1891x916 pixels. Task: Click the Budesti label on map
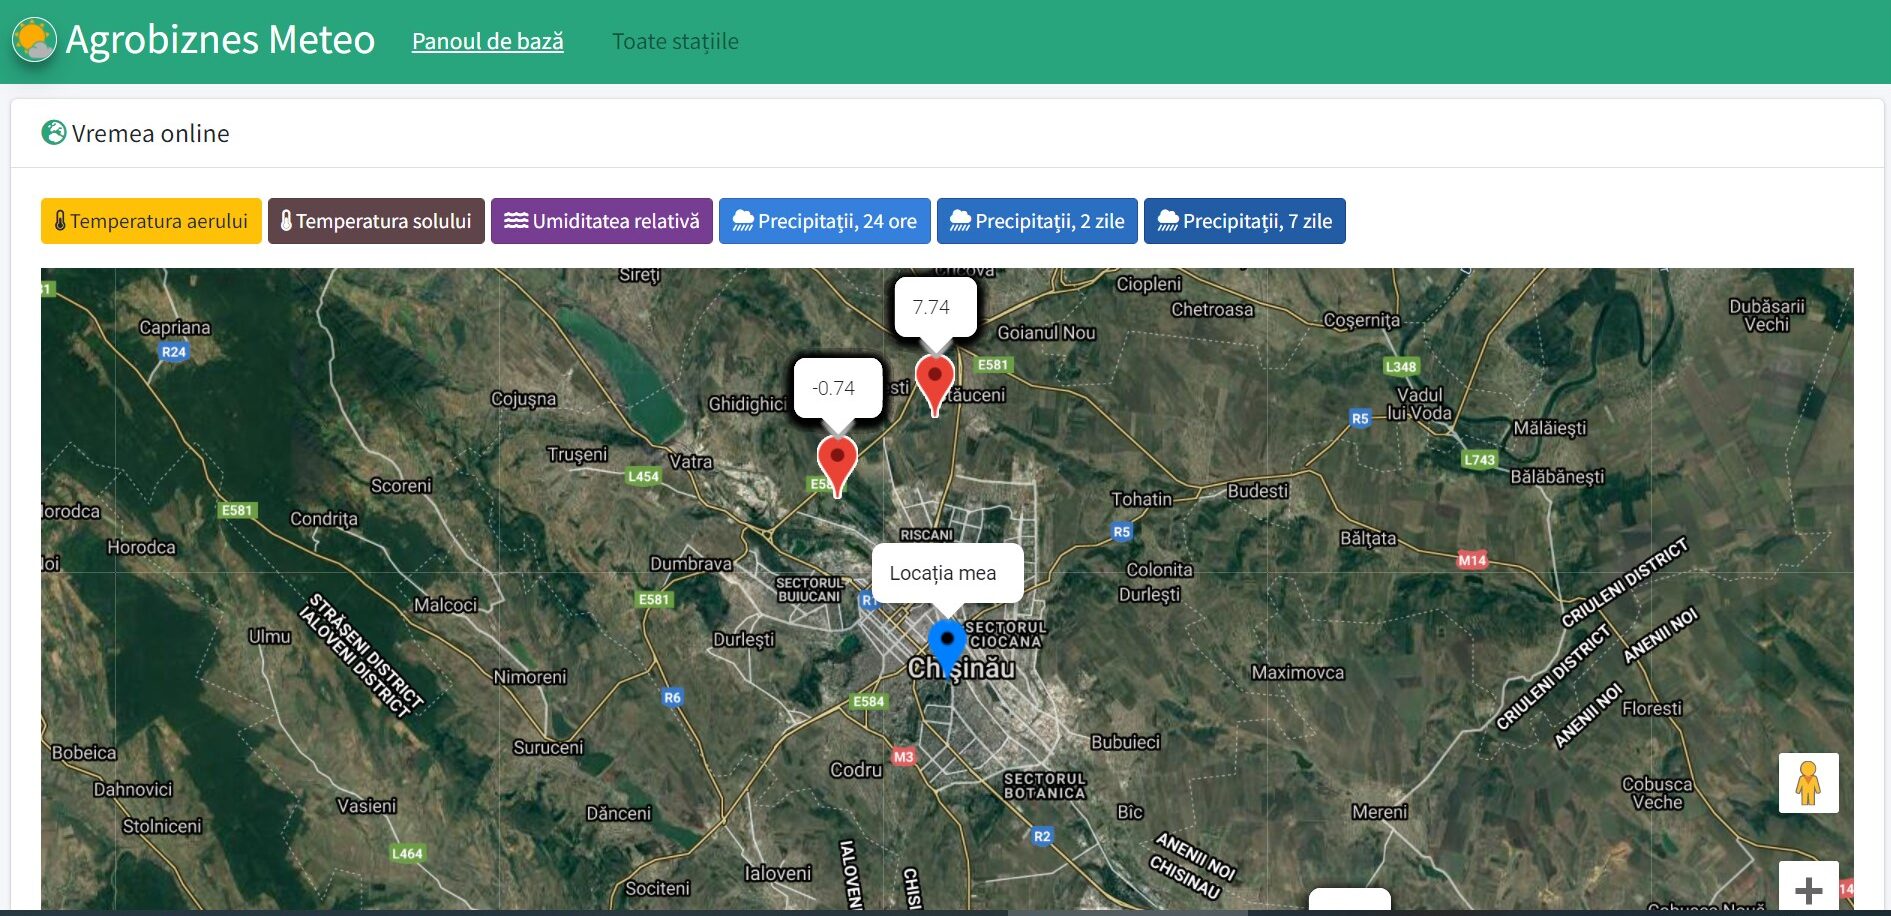(1258, 491)
